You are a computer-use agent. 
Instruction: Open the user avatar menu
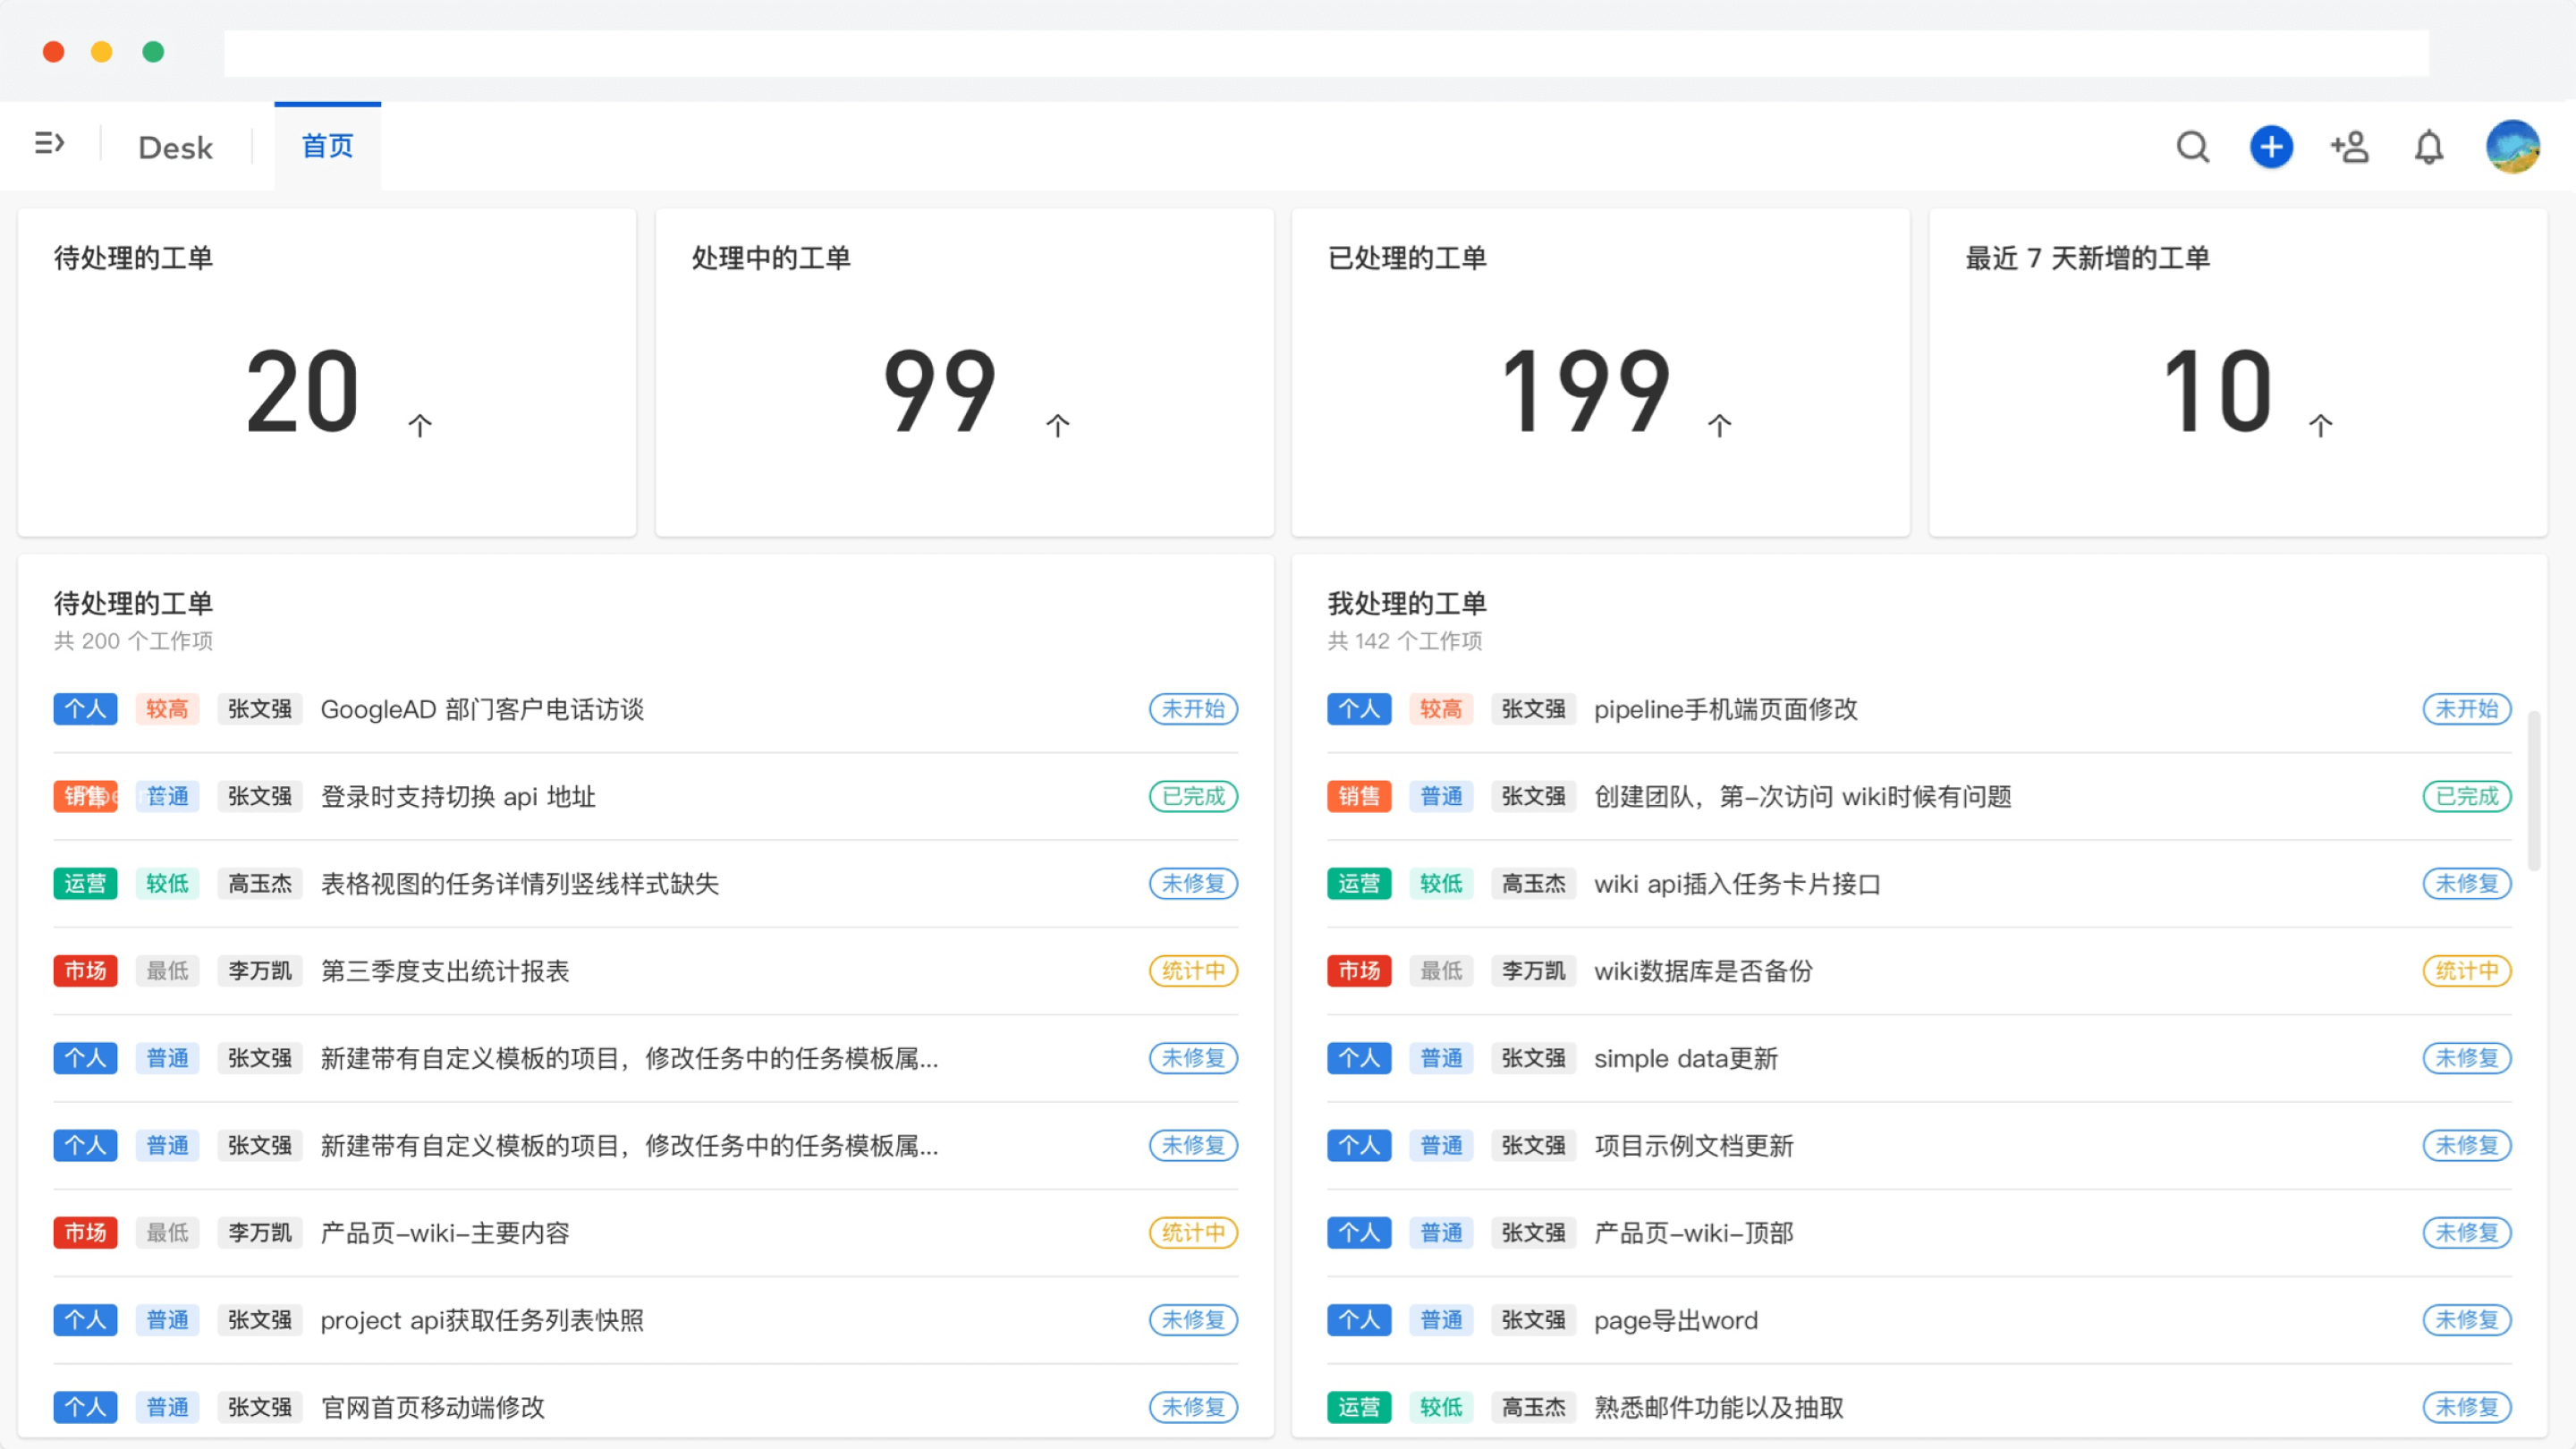(x=2512, y=147)
